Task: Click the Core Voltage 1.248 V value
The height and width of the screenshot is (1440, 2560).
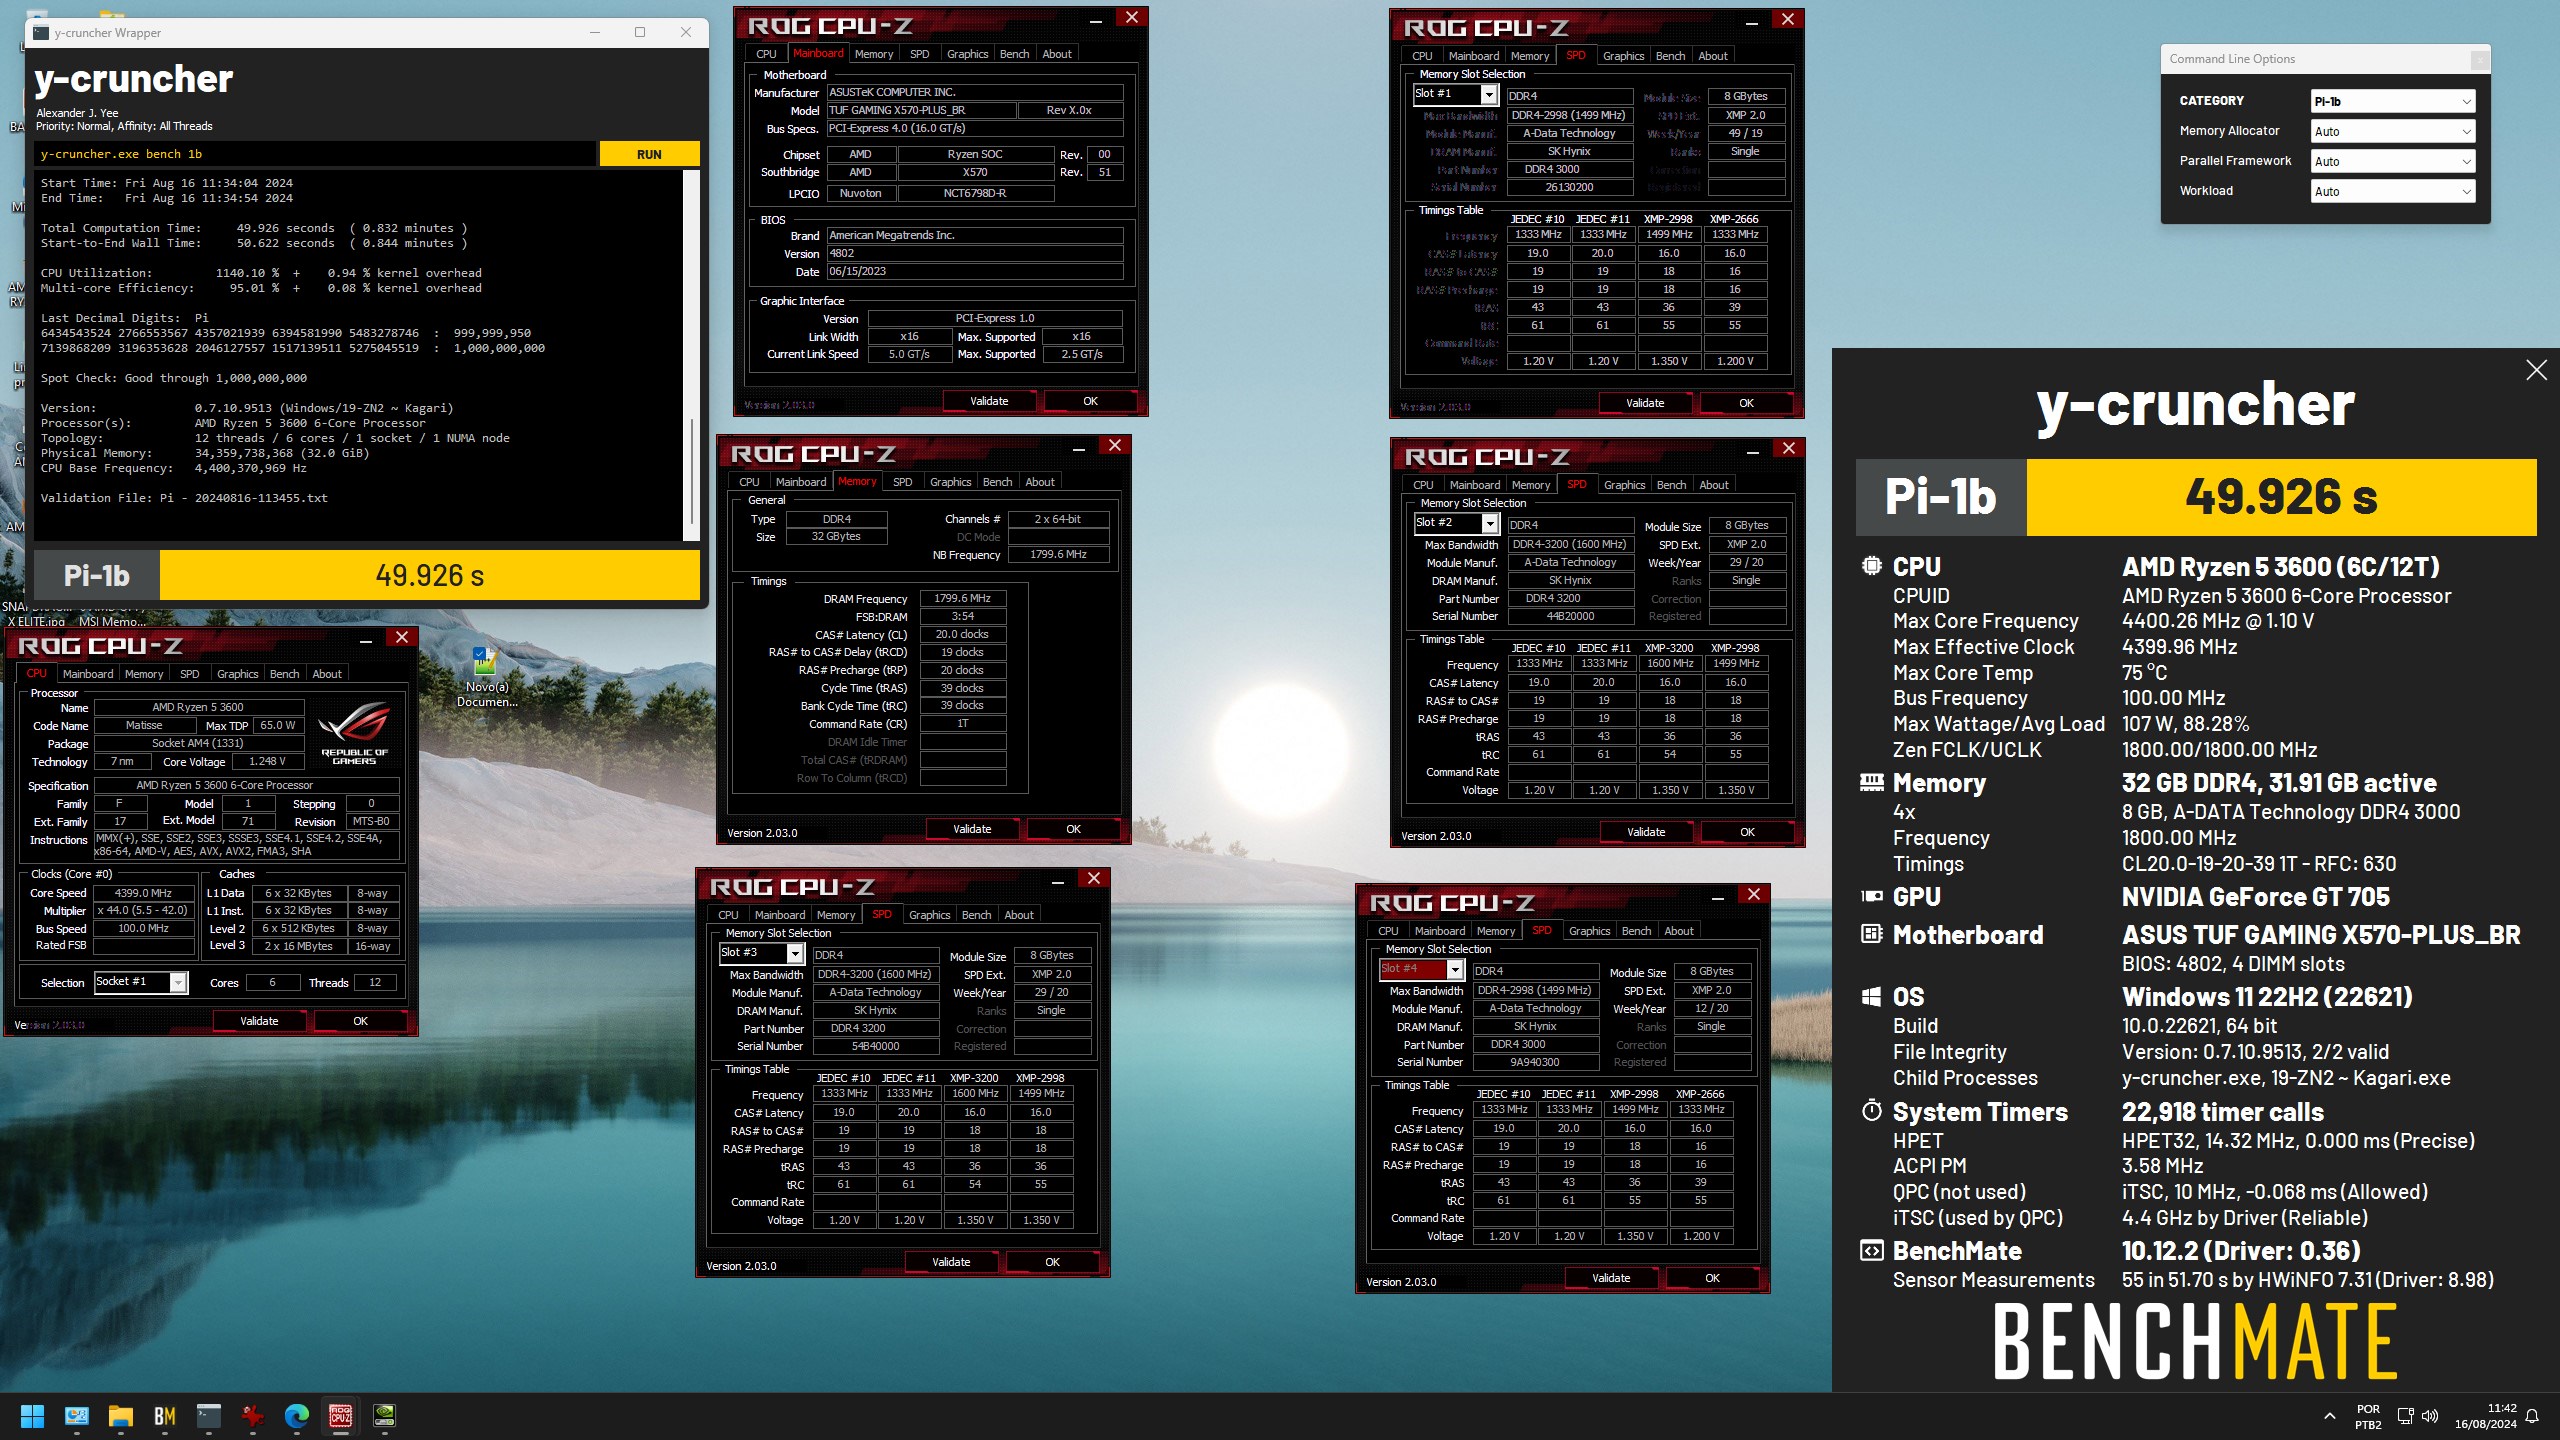Action: coord(267,761)
